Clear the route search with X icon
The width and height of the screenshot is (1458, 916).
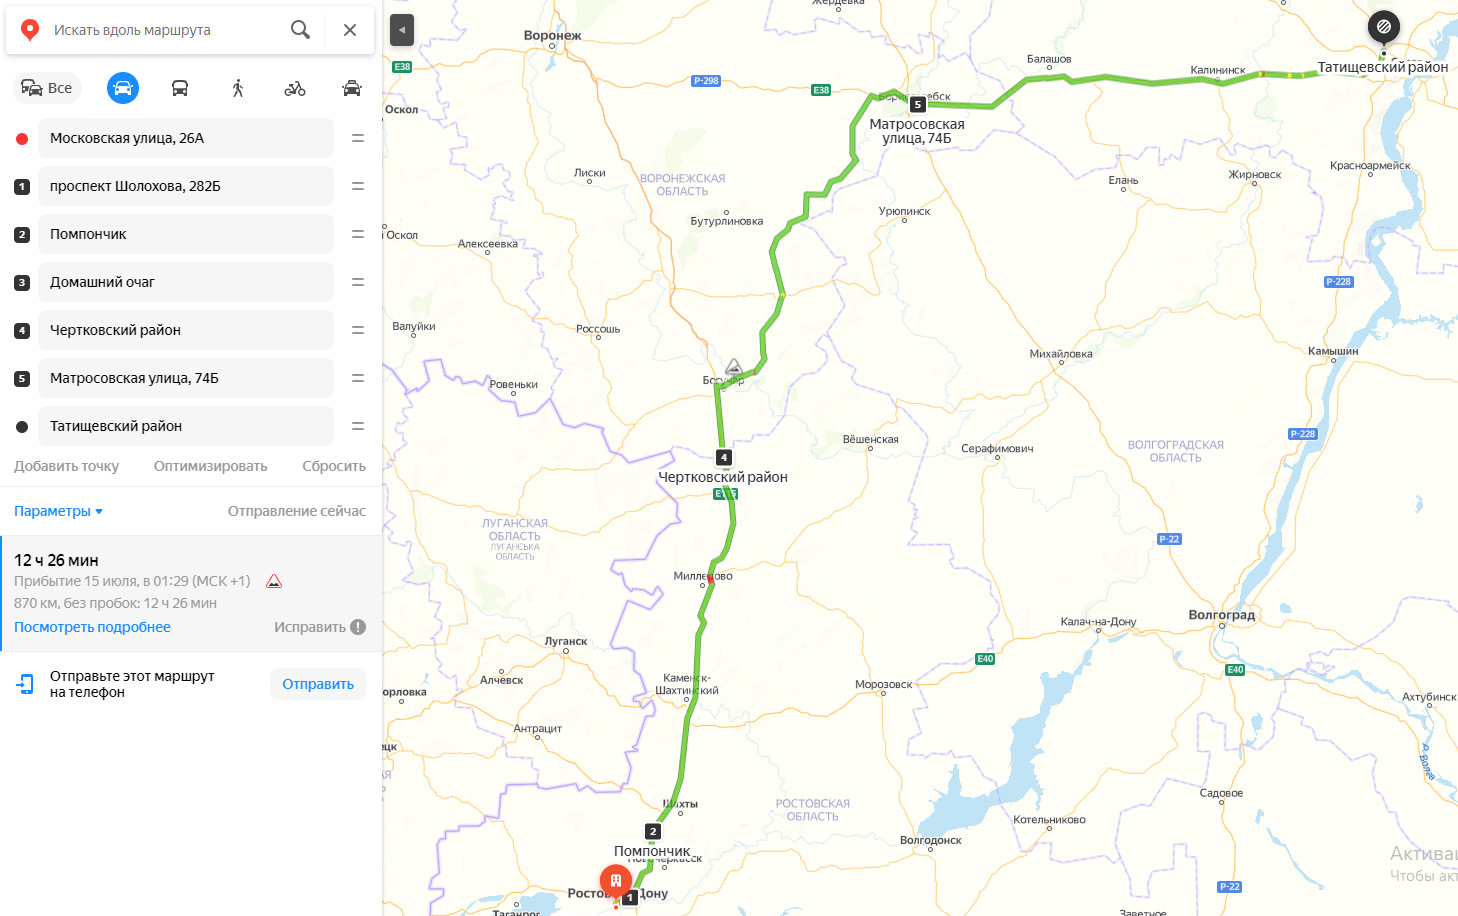(x=350, y=30)
